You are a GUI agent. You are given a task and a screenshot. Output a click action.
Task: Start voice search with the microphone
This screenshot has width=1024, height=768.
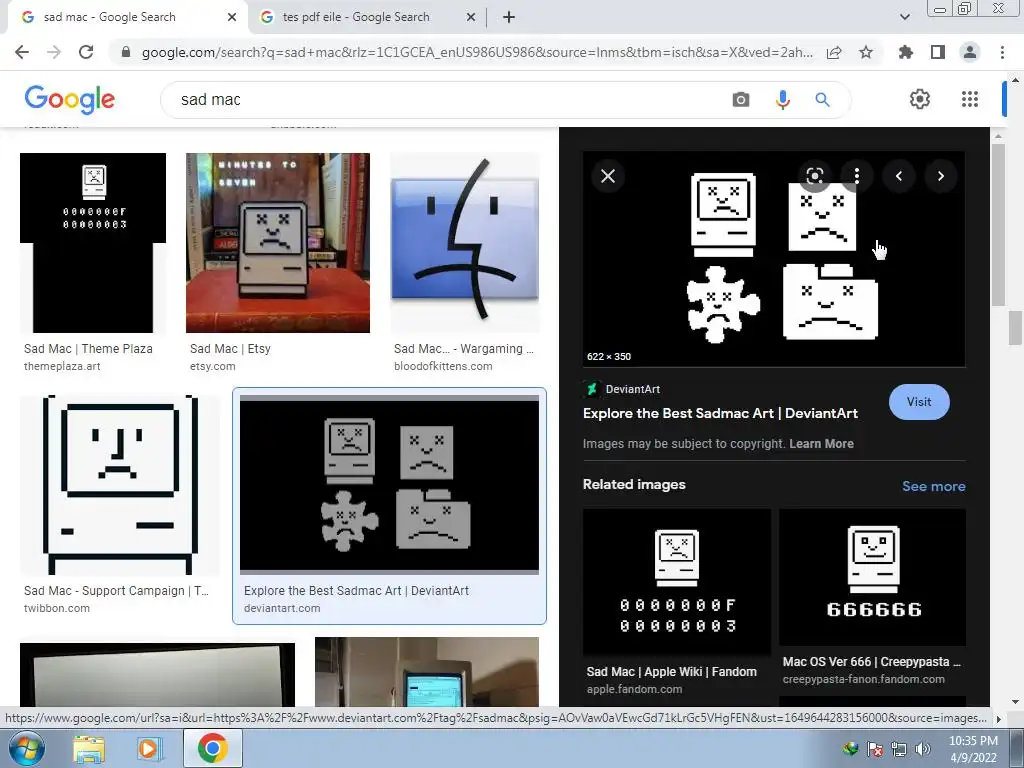click(x=782, y=100)
